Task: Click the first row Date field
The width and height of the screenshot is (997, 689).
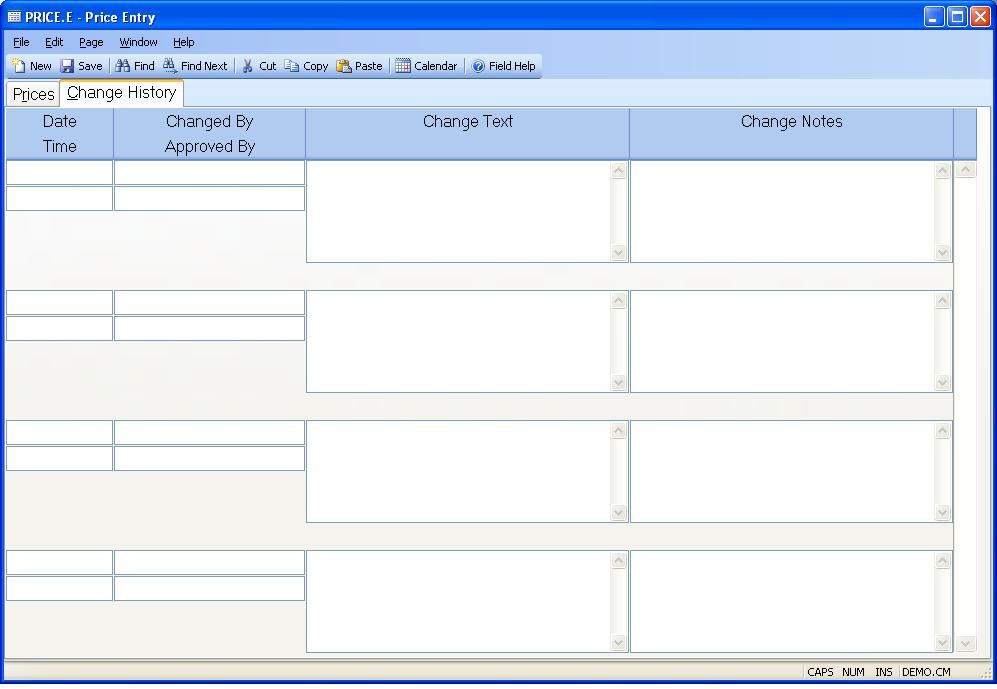Action: point(59,173)
